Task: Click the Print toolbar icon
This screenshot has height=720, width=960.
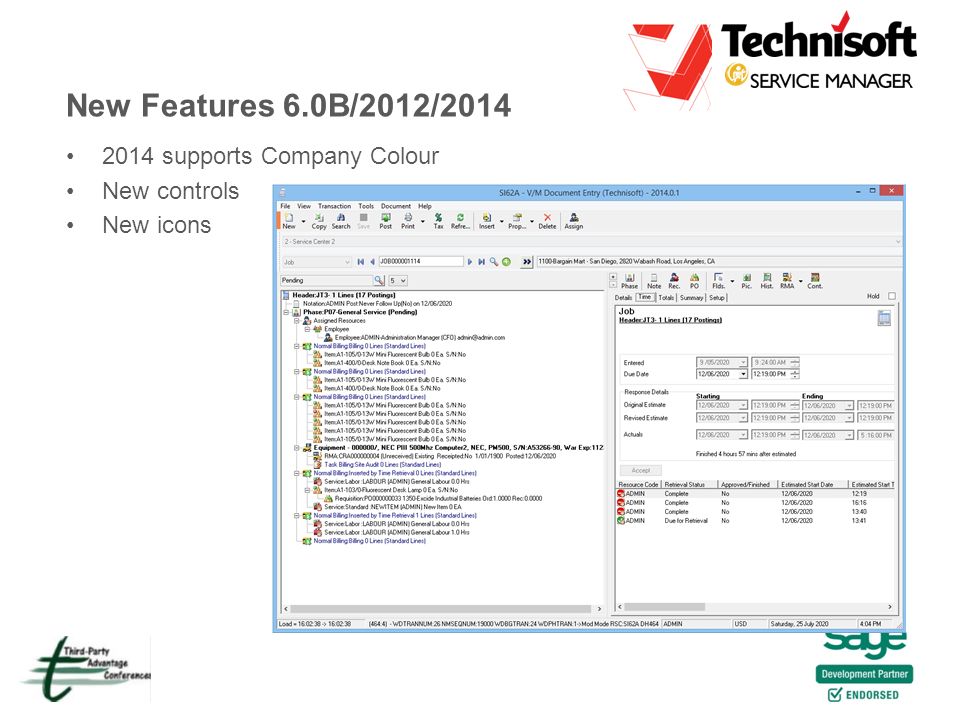Action: click(408, 221)
